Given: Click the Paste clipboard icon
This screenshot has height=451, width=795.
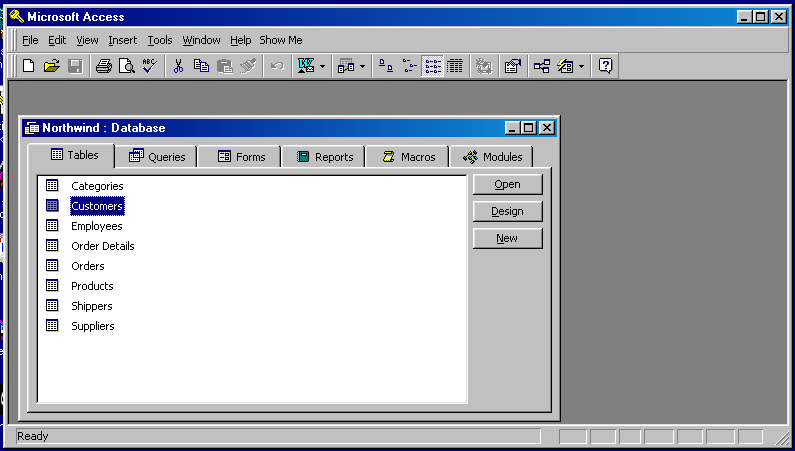Looking at the screenshot, I should tap(225, 66).
